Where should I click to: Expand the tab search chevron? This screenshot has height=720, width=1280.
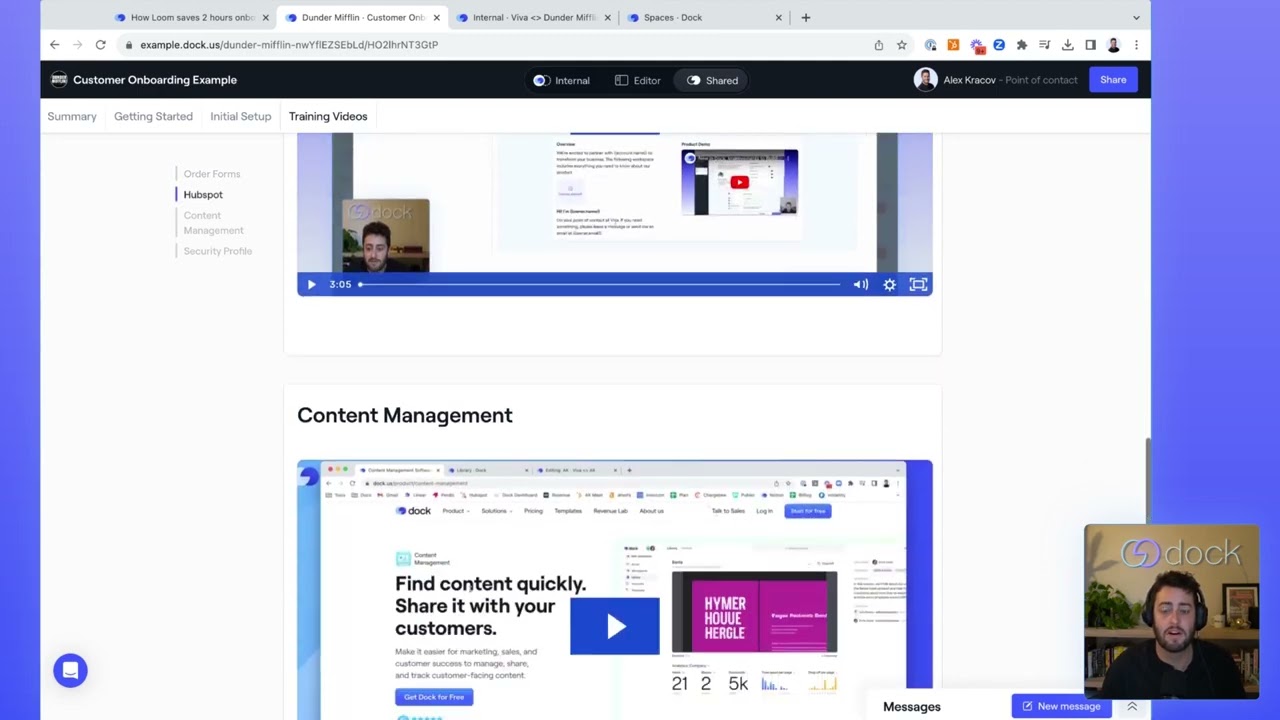1136,17
